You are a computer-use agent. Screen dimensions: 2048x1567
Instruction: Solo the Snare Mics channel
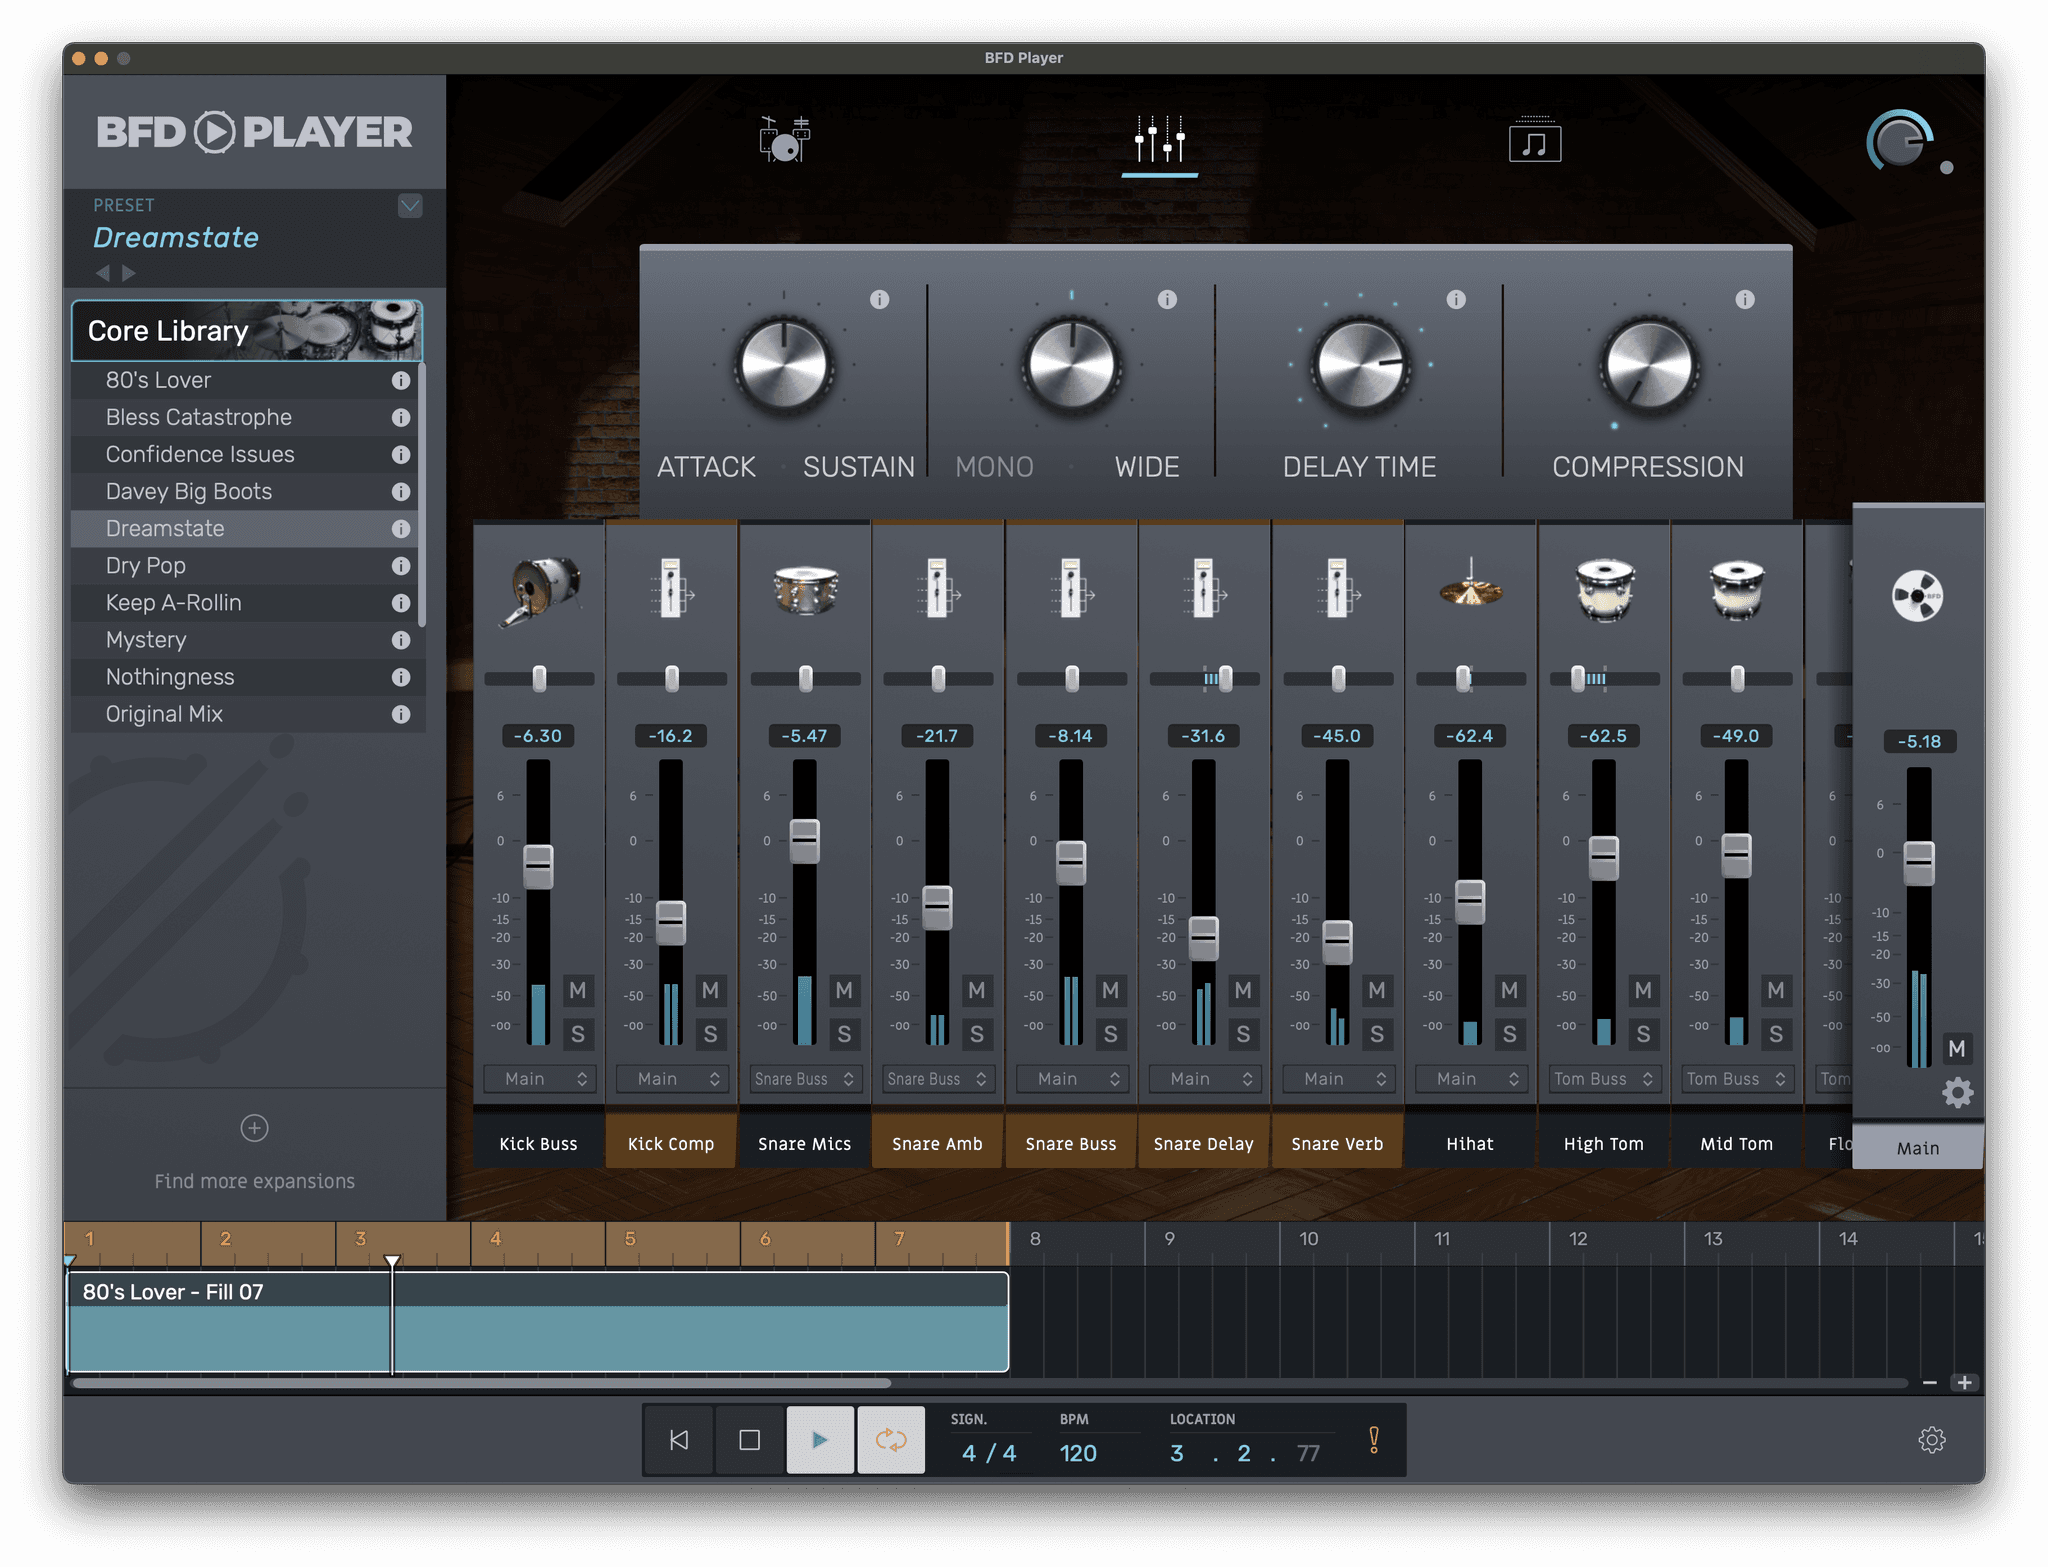coord(843,1034)
